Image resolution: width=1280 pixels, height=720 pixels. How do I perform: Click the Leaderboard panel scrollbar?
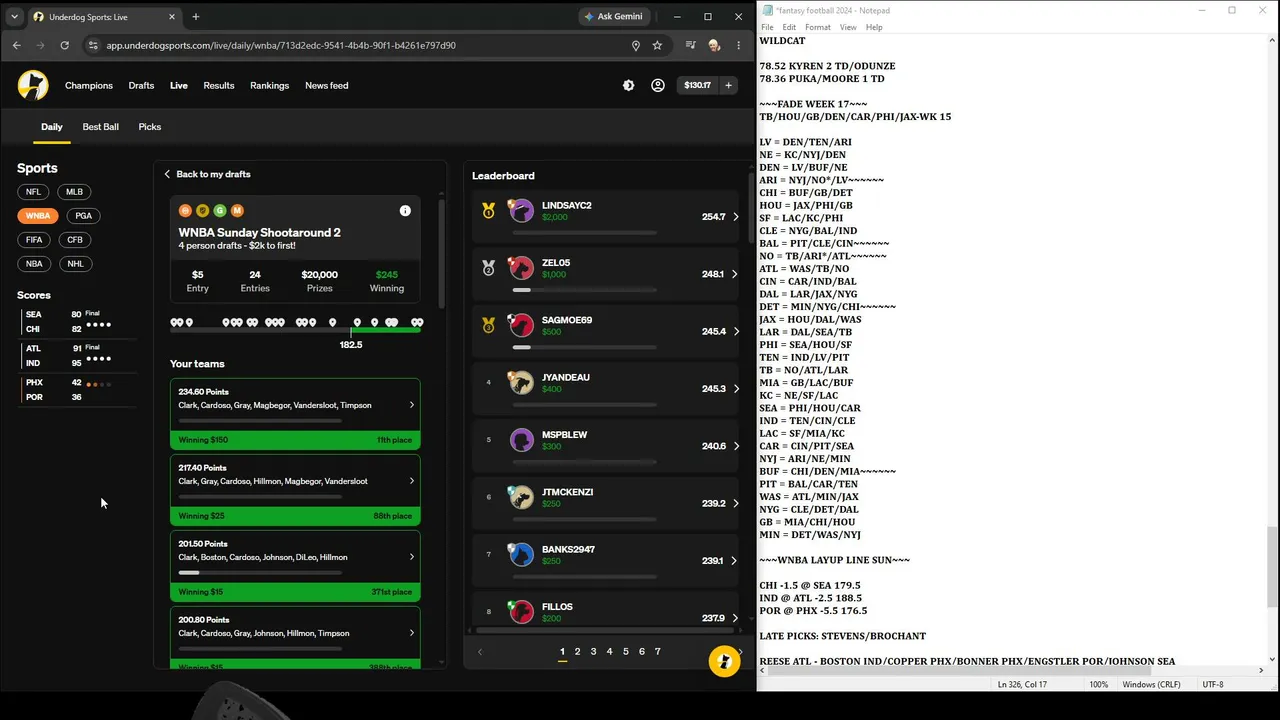pyautogui.click(x=750, y=206)
